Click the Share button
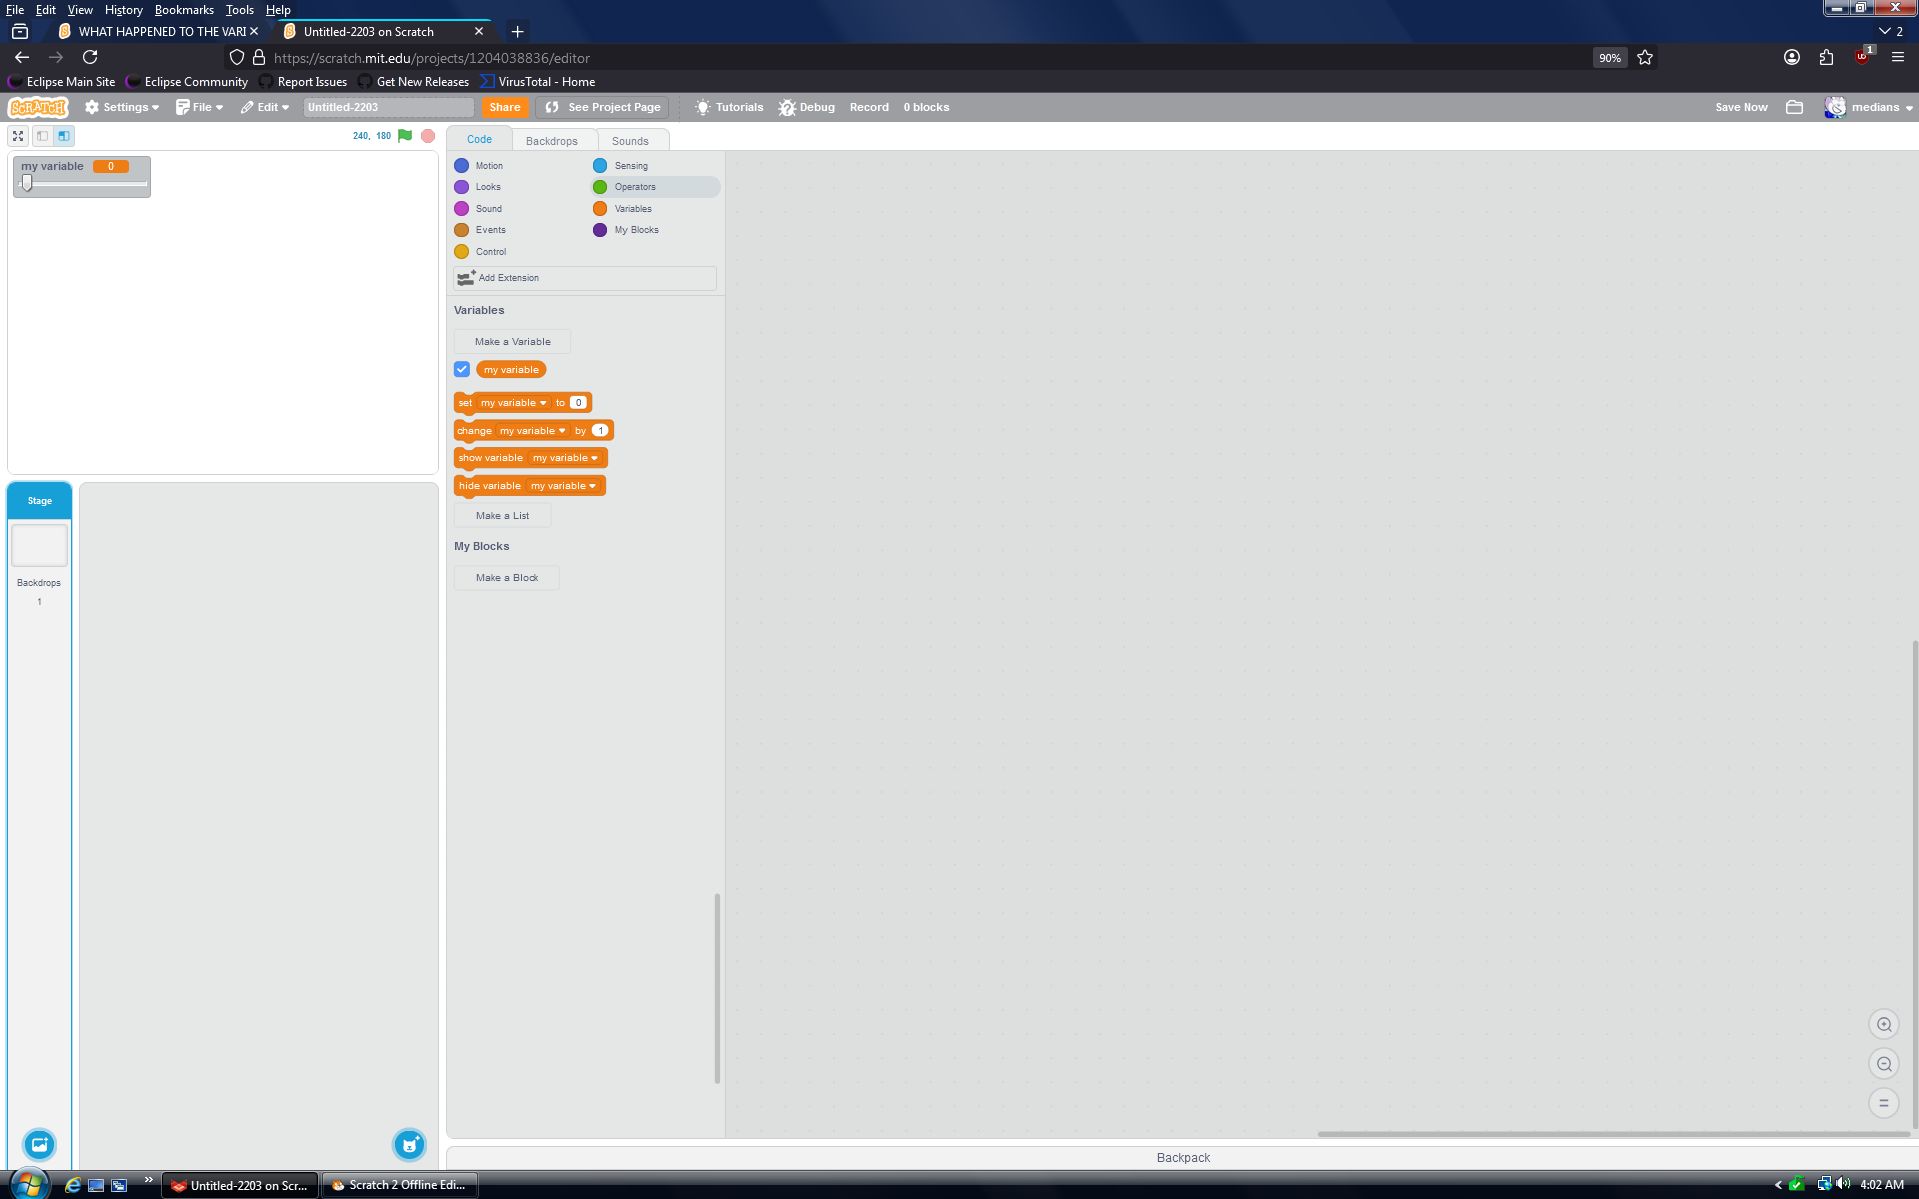1919x1199 pixels. [x=504, y=107]
